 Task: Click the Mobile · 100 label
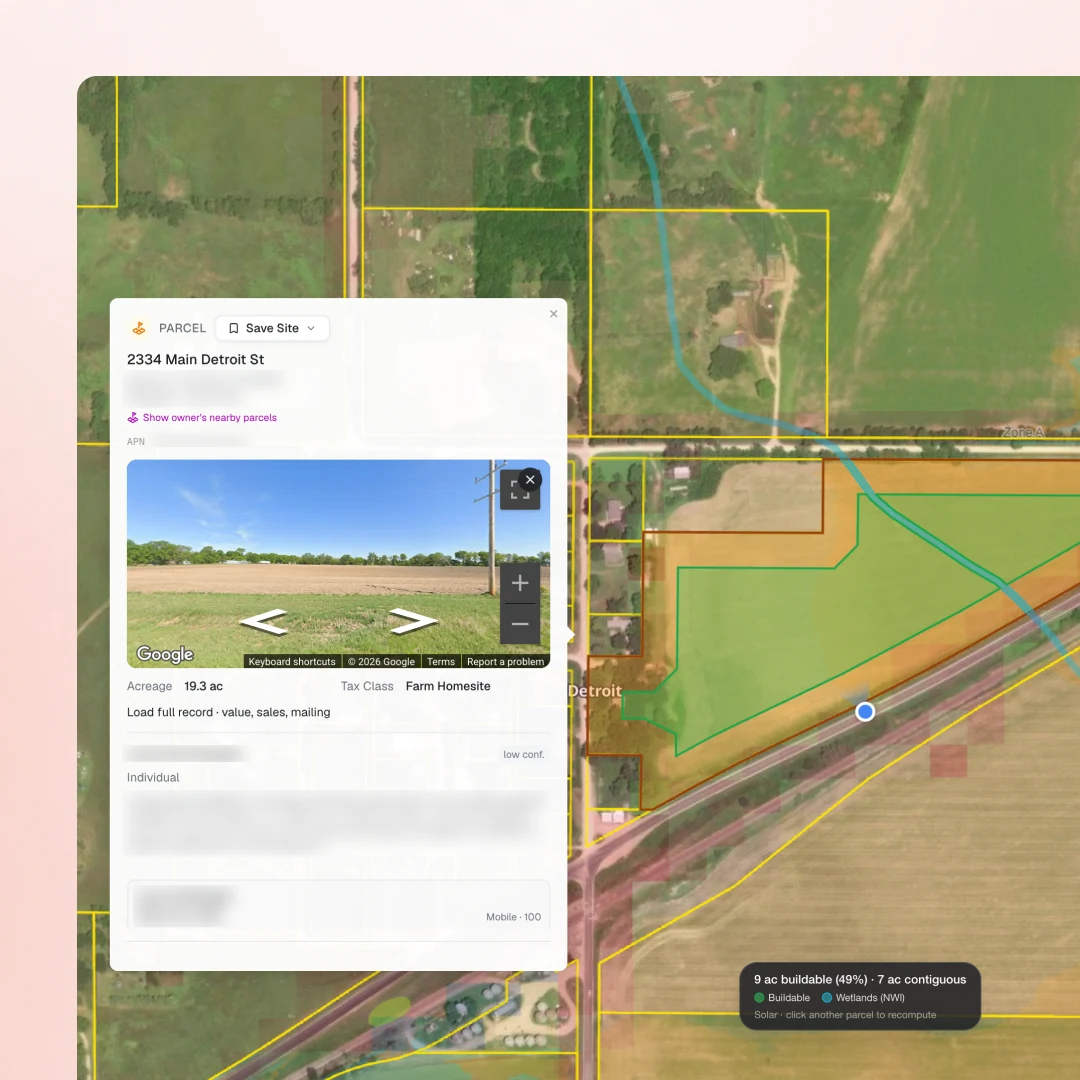tap(513, 917)
